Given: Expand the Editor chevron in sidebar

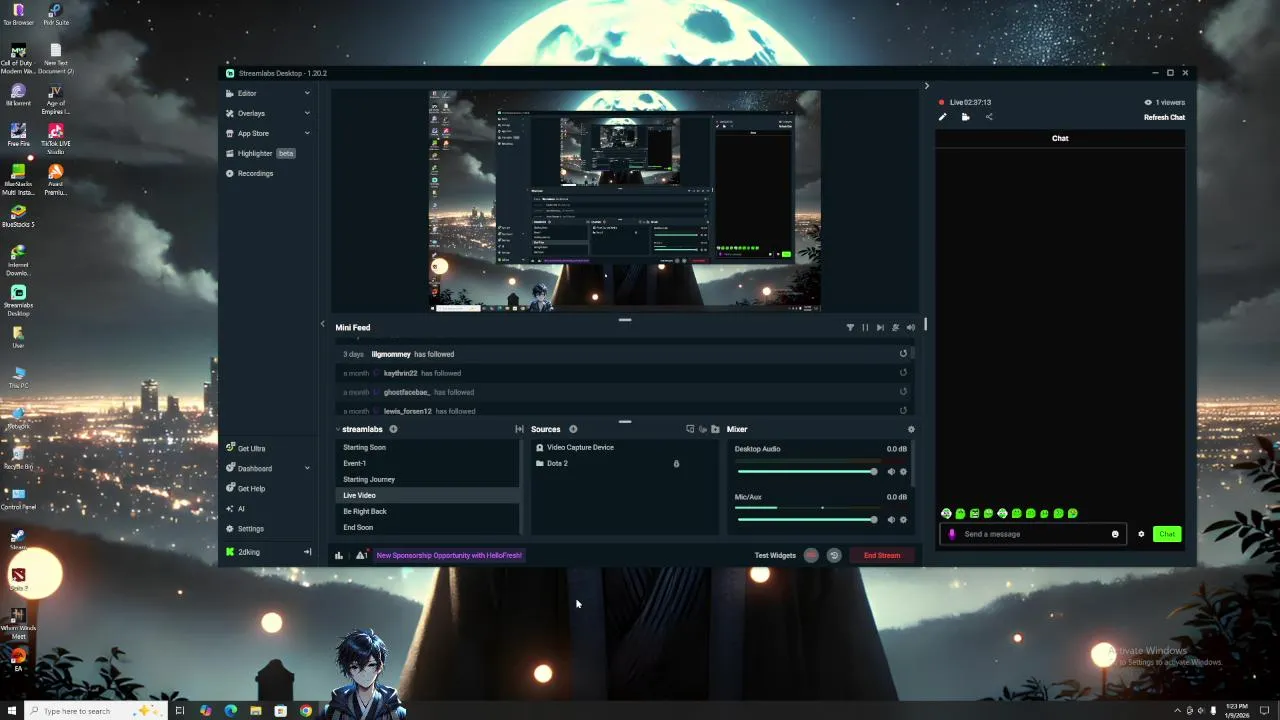Looking at the screenshot, I should [307, 93].
